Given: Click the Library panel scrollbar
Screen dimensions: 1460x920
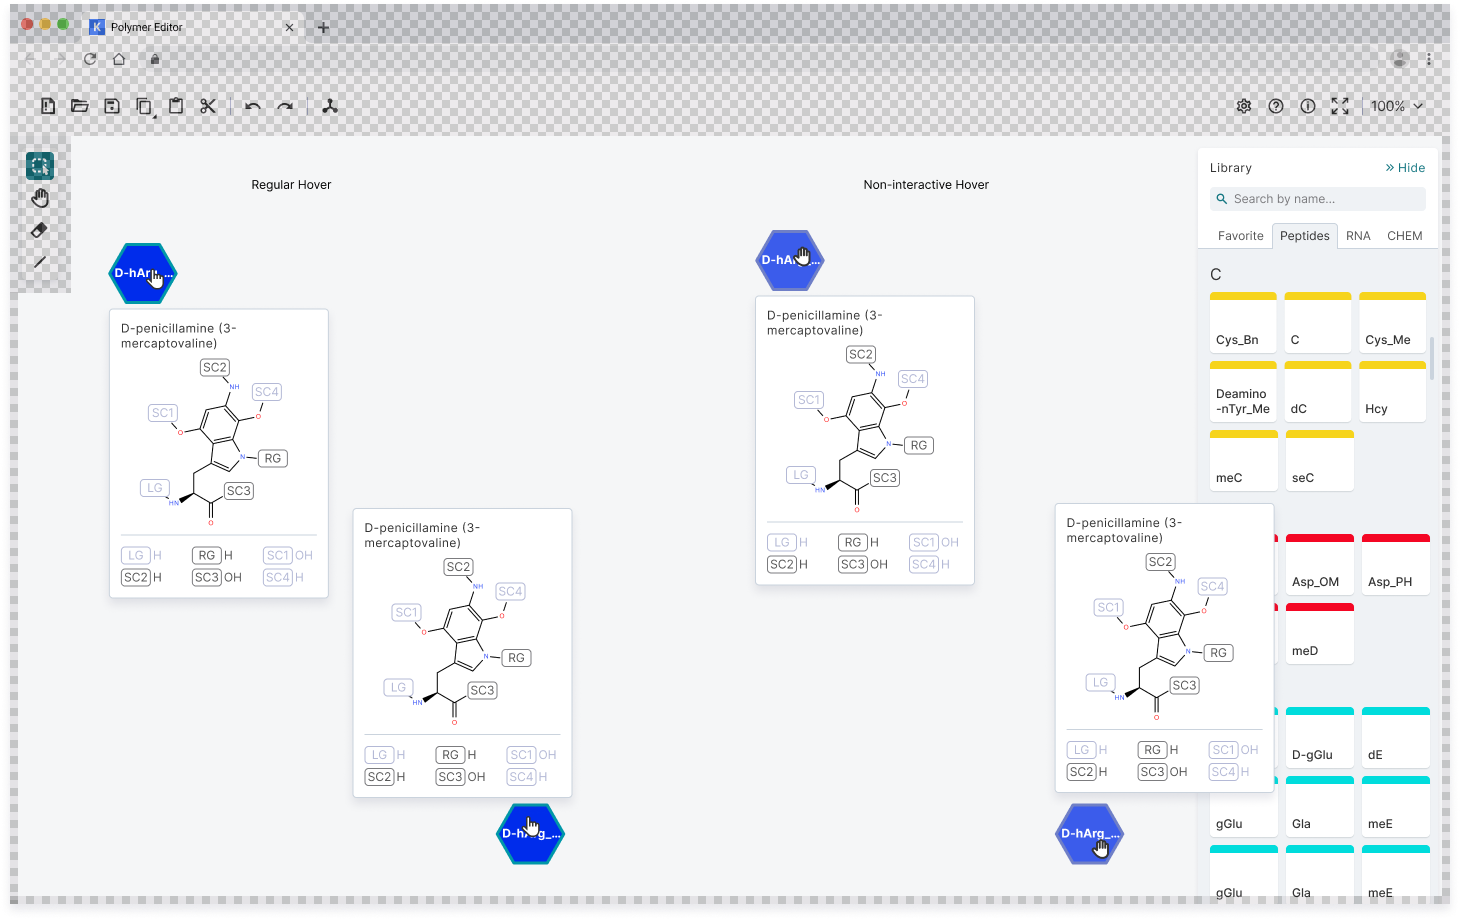Looking at the screenshot, I should pyautogui.click(x=1432, y=358).
